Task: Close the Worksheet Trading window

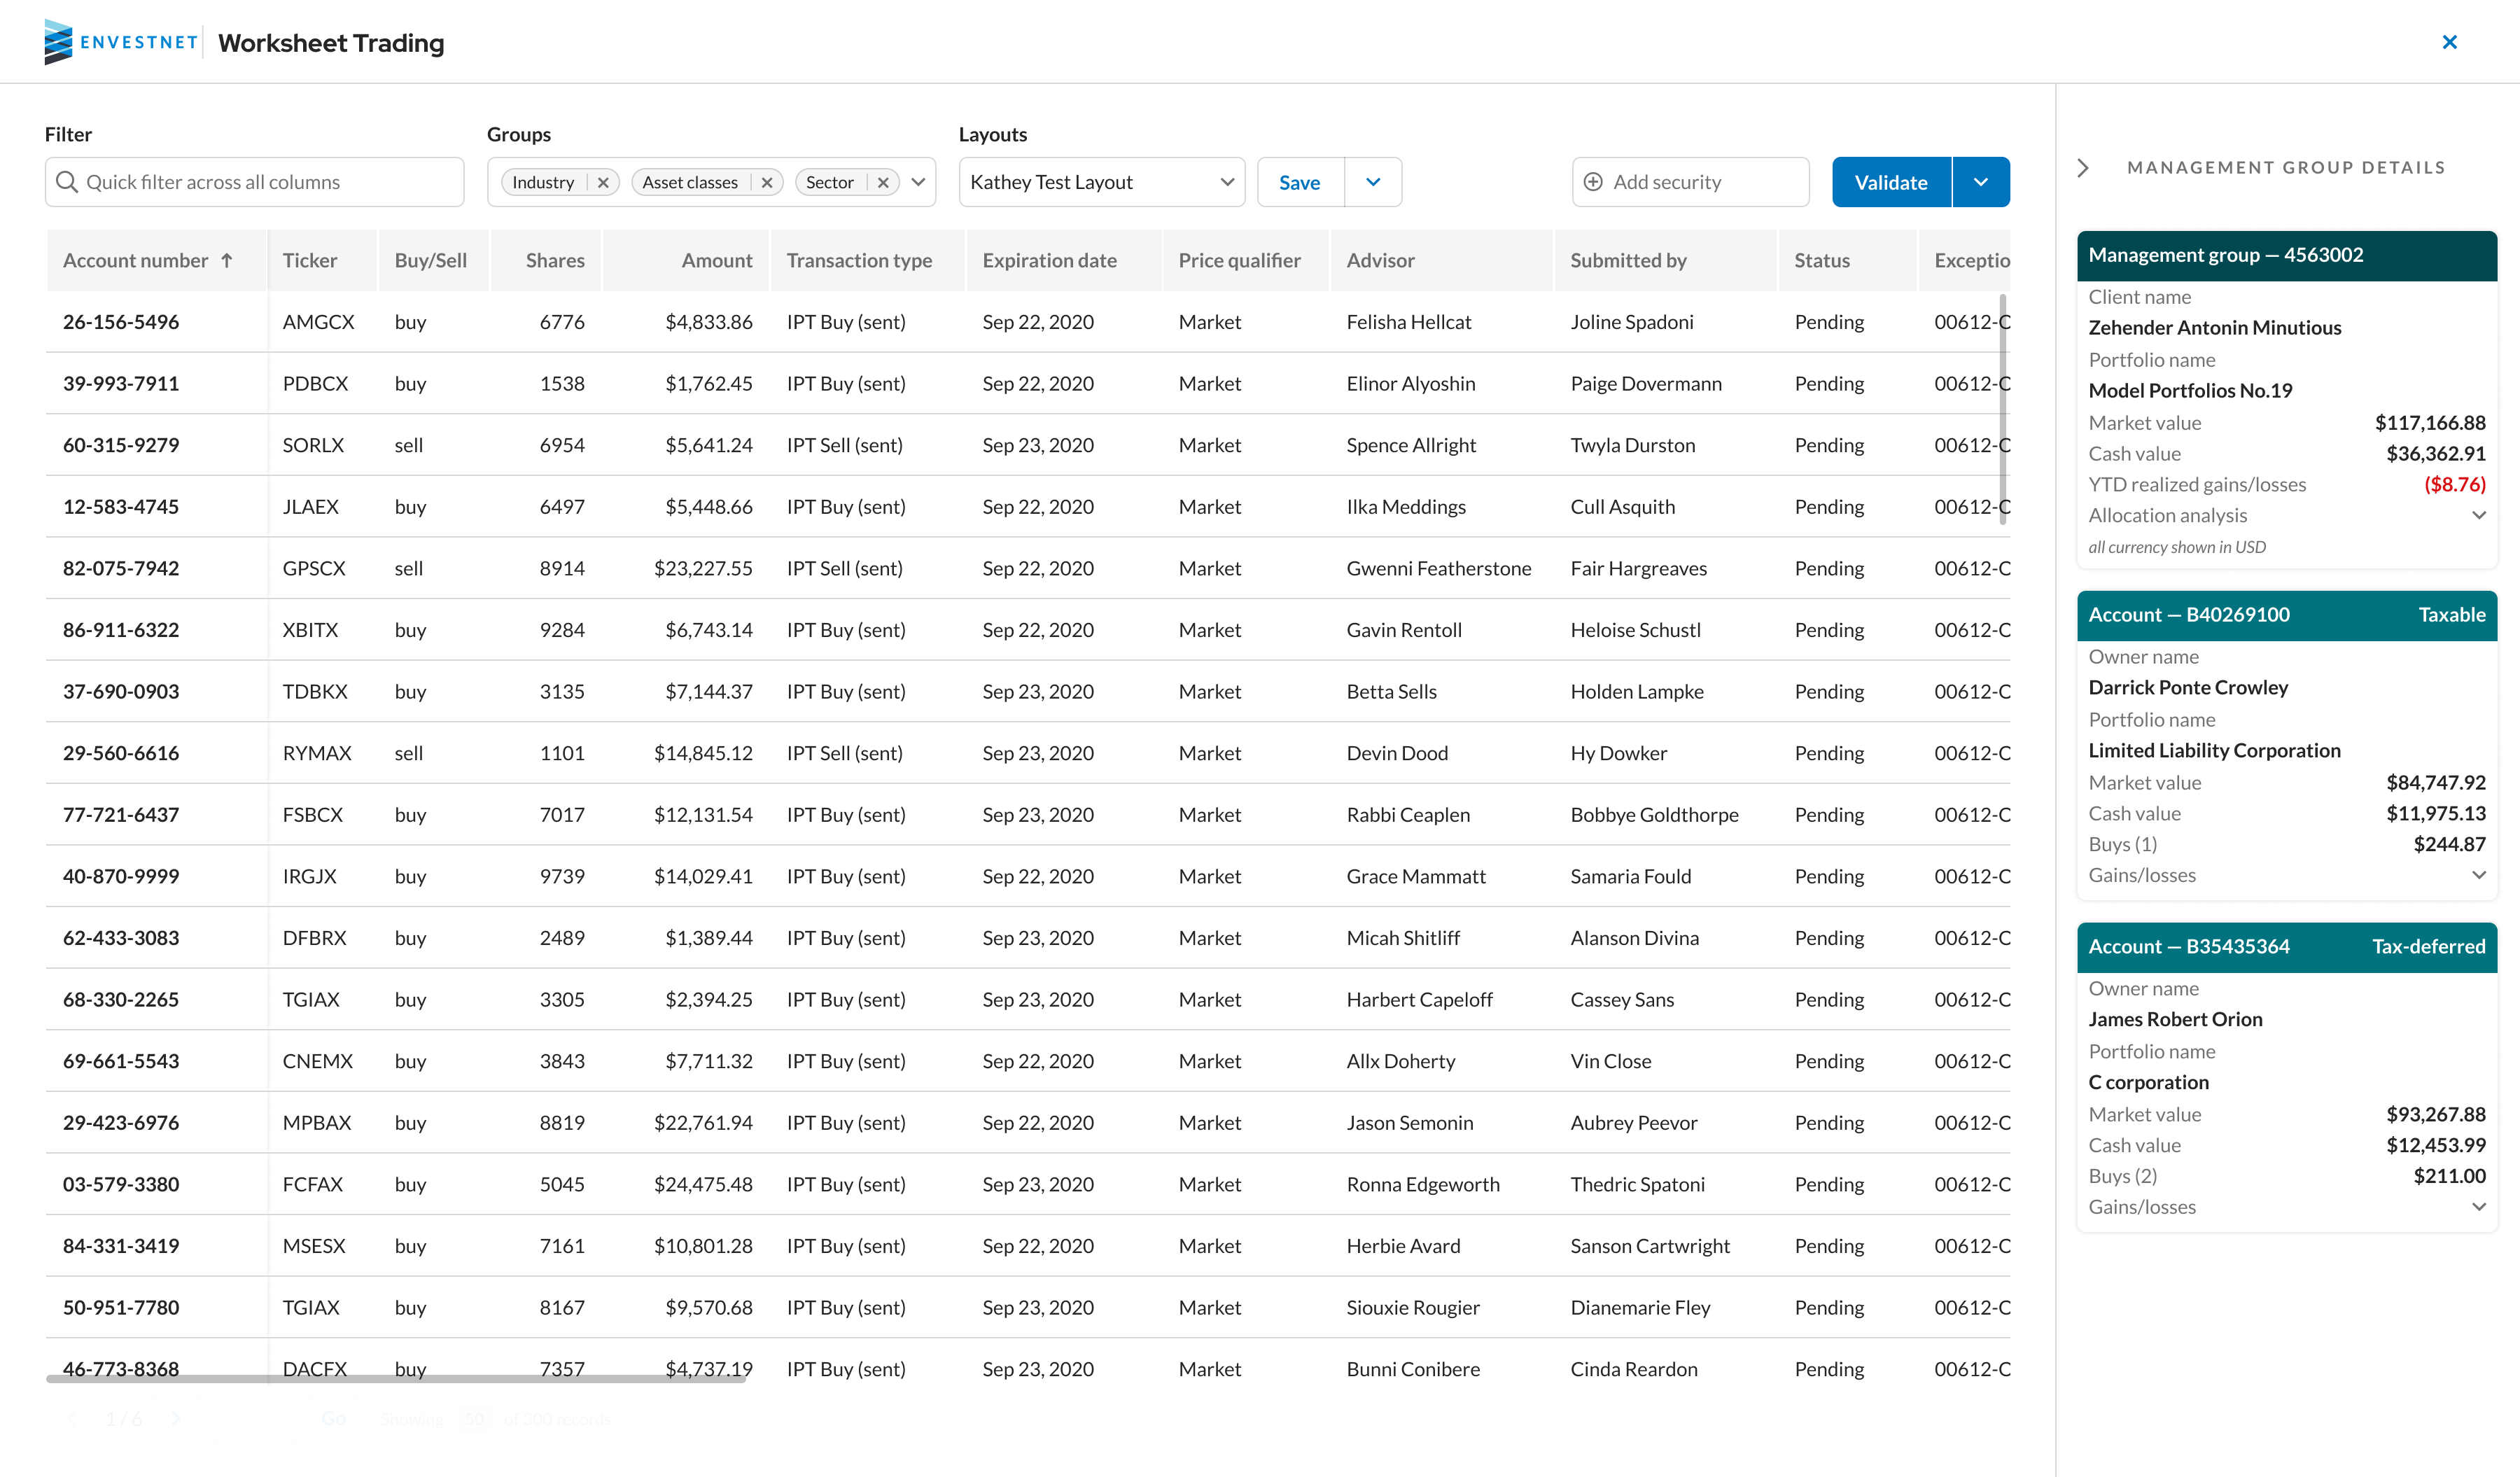Action: (2449, 42)
